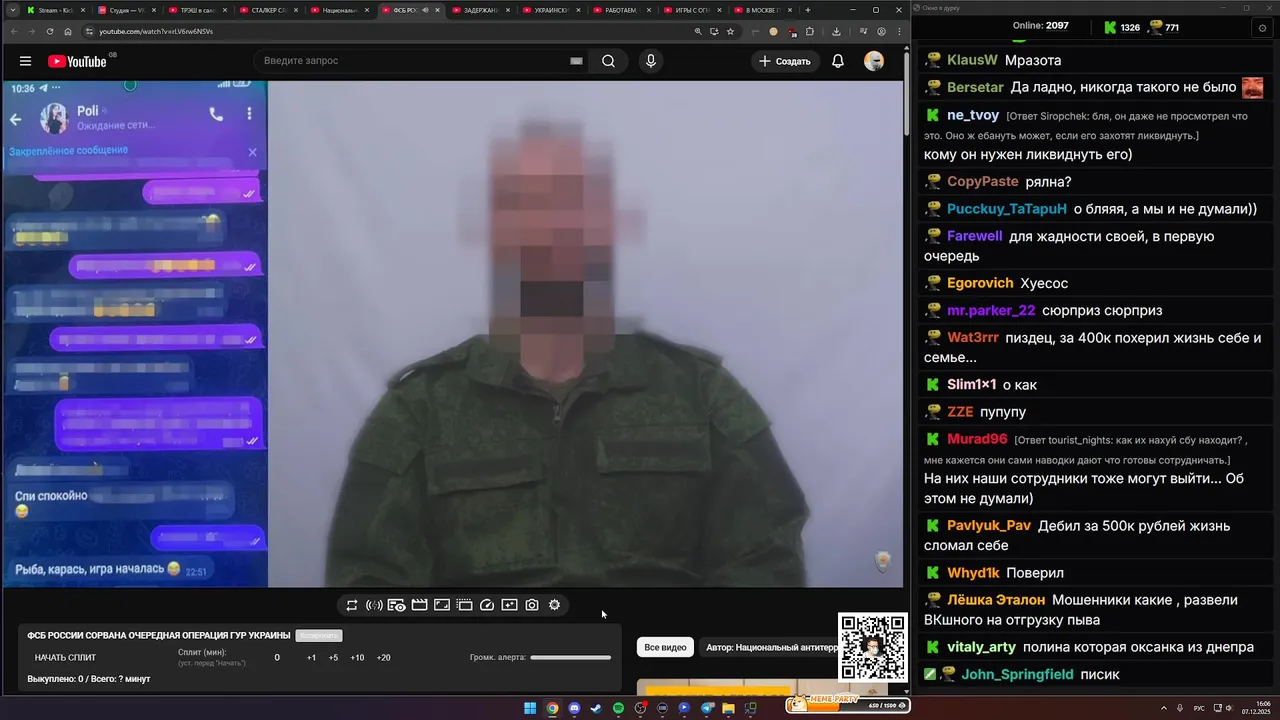Switch to the 'В МОСКВЕ' browser tab
1280x720 pixels.
[x=764, y=10]
